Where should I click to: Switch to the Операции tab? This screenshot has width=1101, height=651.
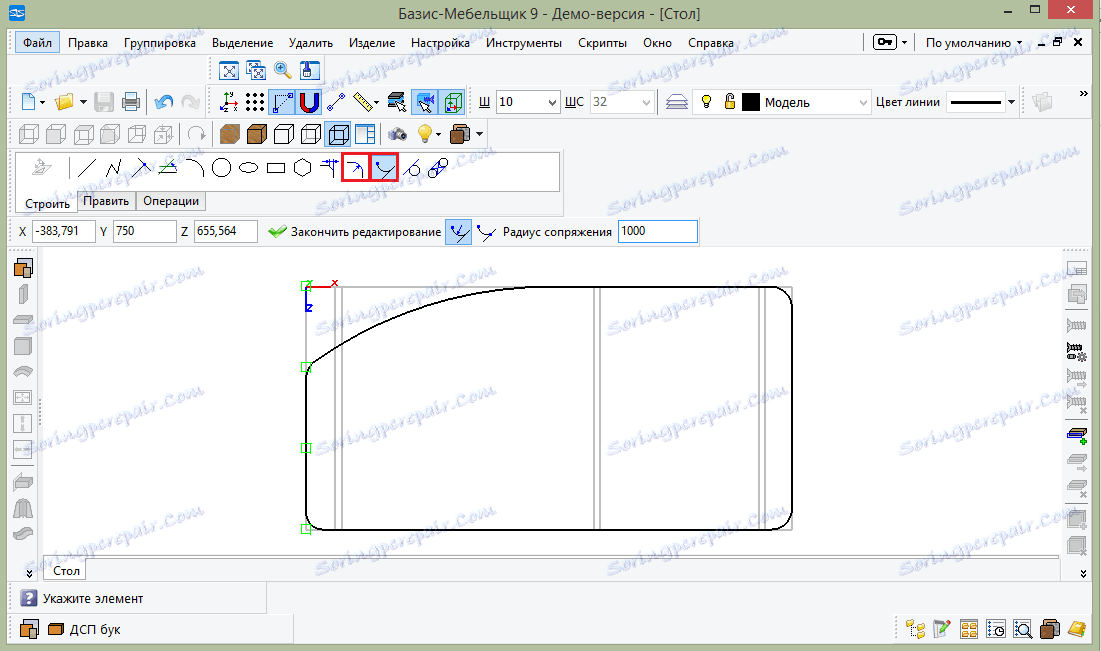point(171,201)
